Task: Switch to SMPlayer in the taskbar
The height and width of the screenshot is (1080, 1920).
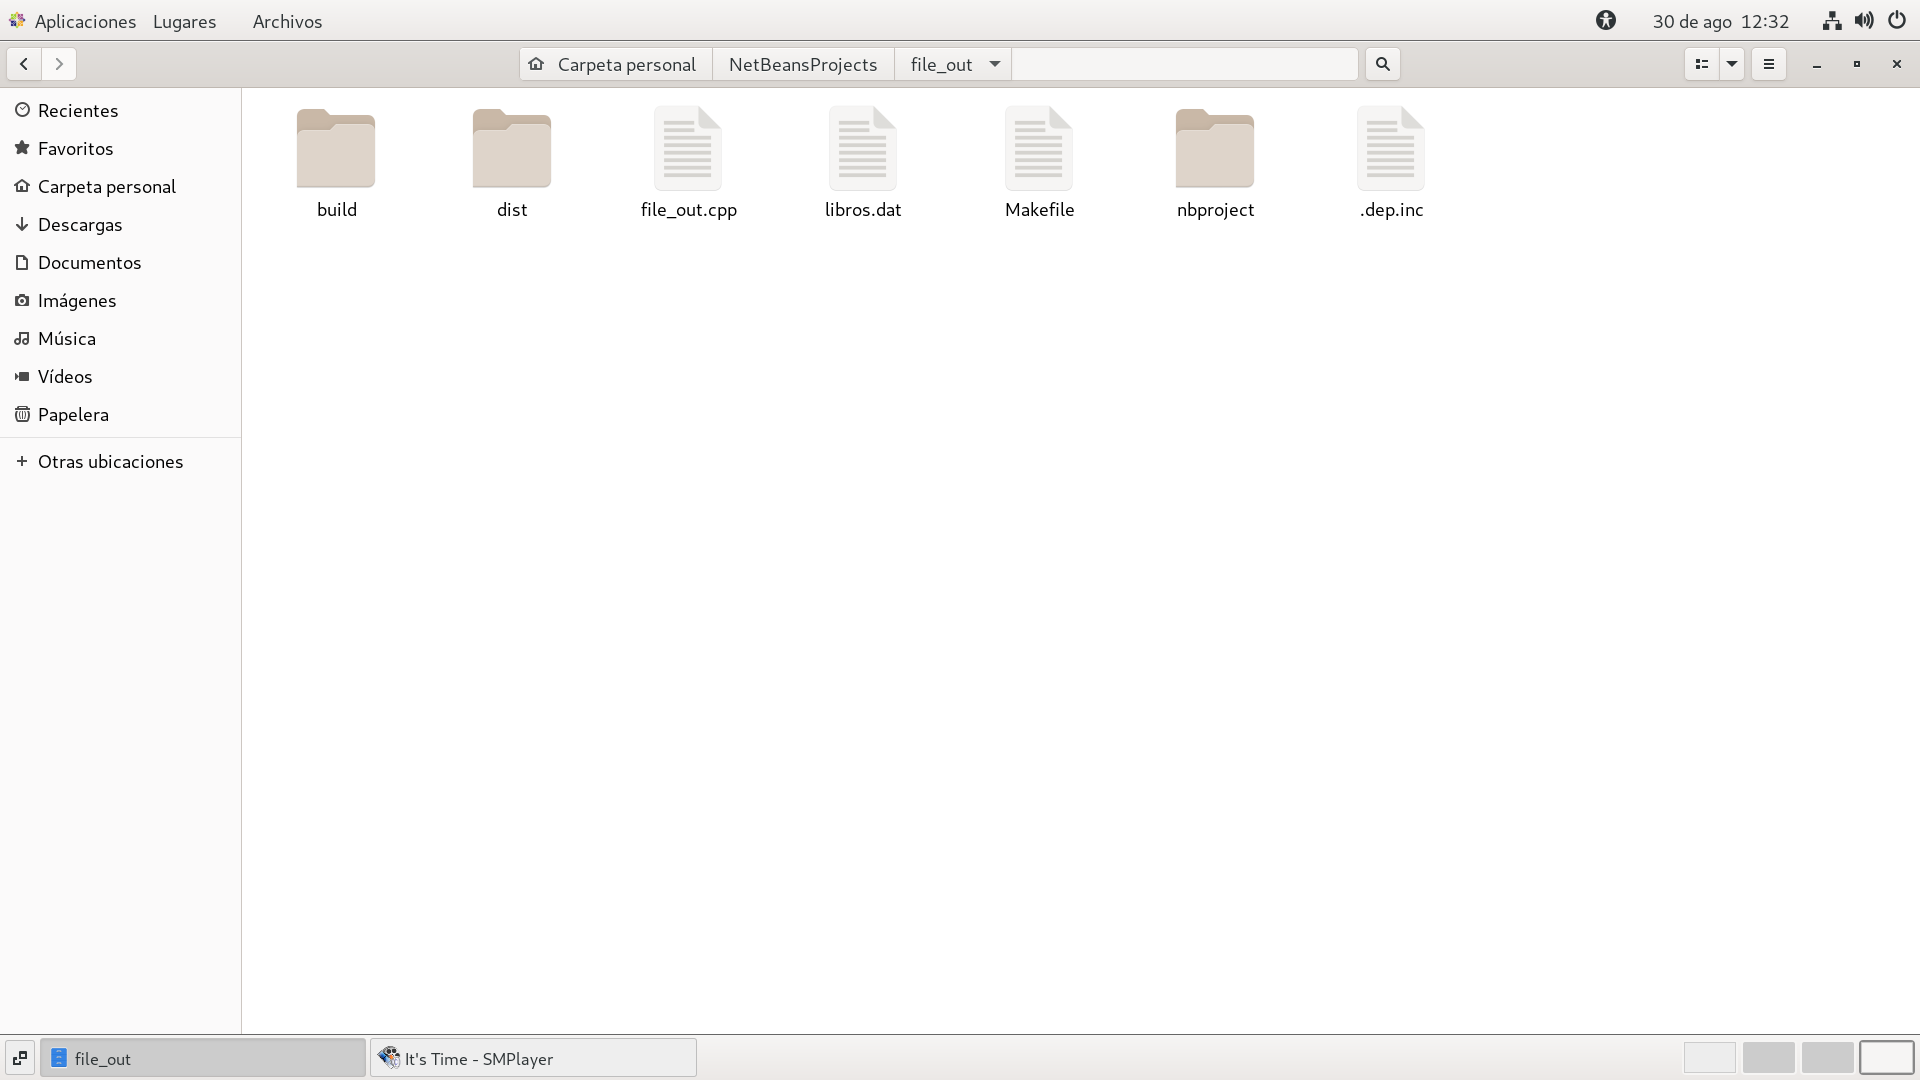Action: 533,1058
